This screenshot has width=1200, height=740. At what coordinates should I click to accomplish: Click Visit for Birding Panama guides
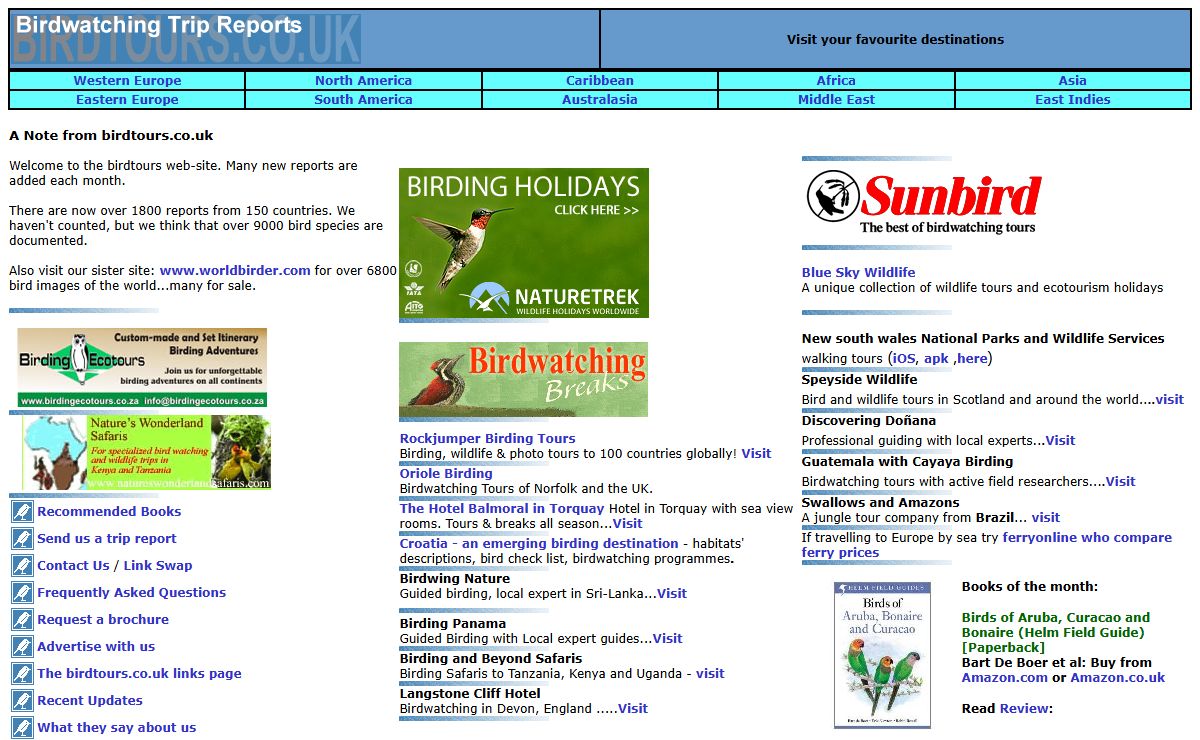[x=667, y=638]
